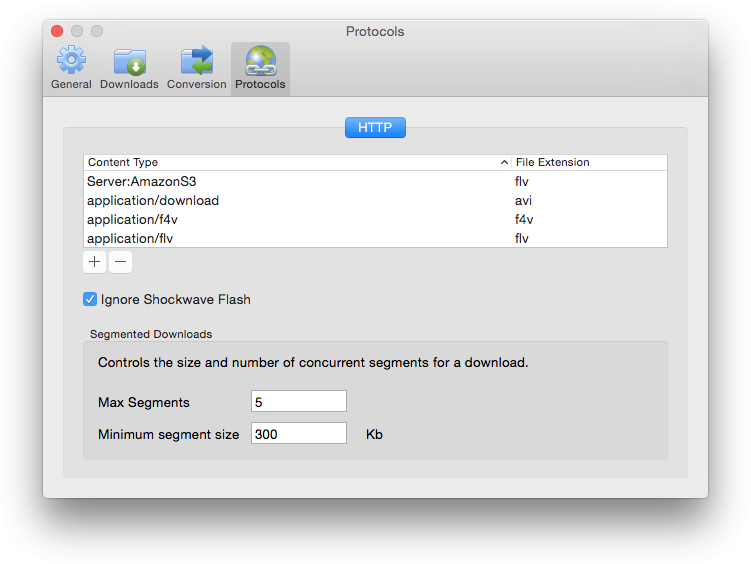Sort by Content Type column header
The width and height of the screenshot is (751, 564).
point(297,162)
